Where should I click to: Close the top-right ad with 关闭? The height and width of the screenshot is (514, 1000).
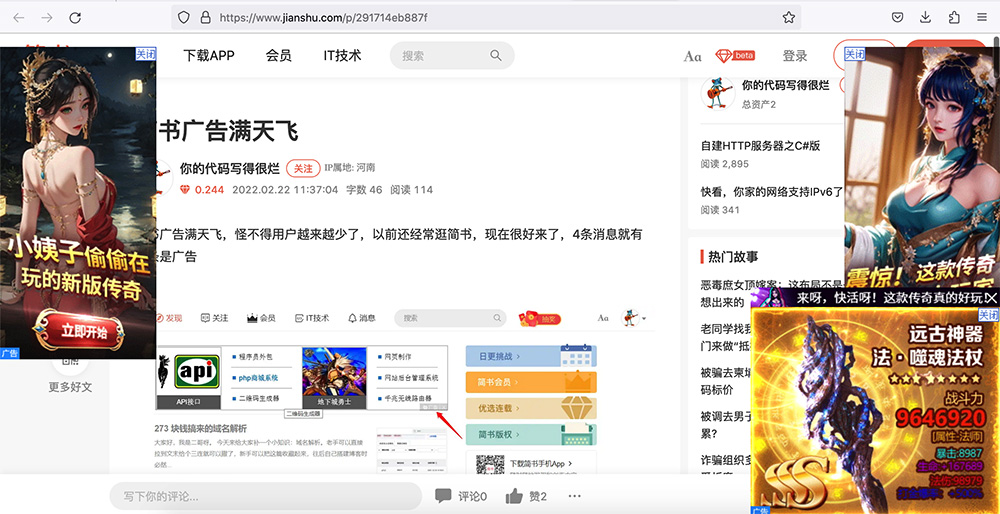[855, 54]
